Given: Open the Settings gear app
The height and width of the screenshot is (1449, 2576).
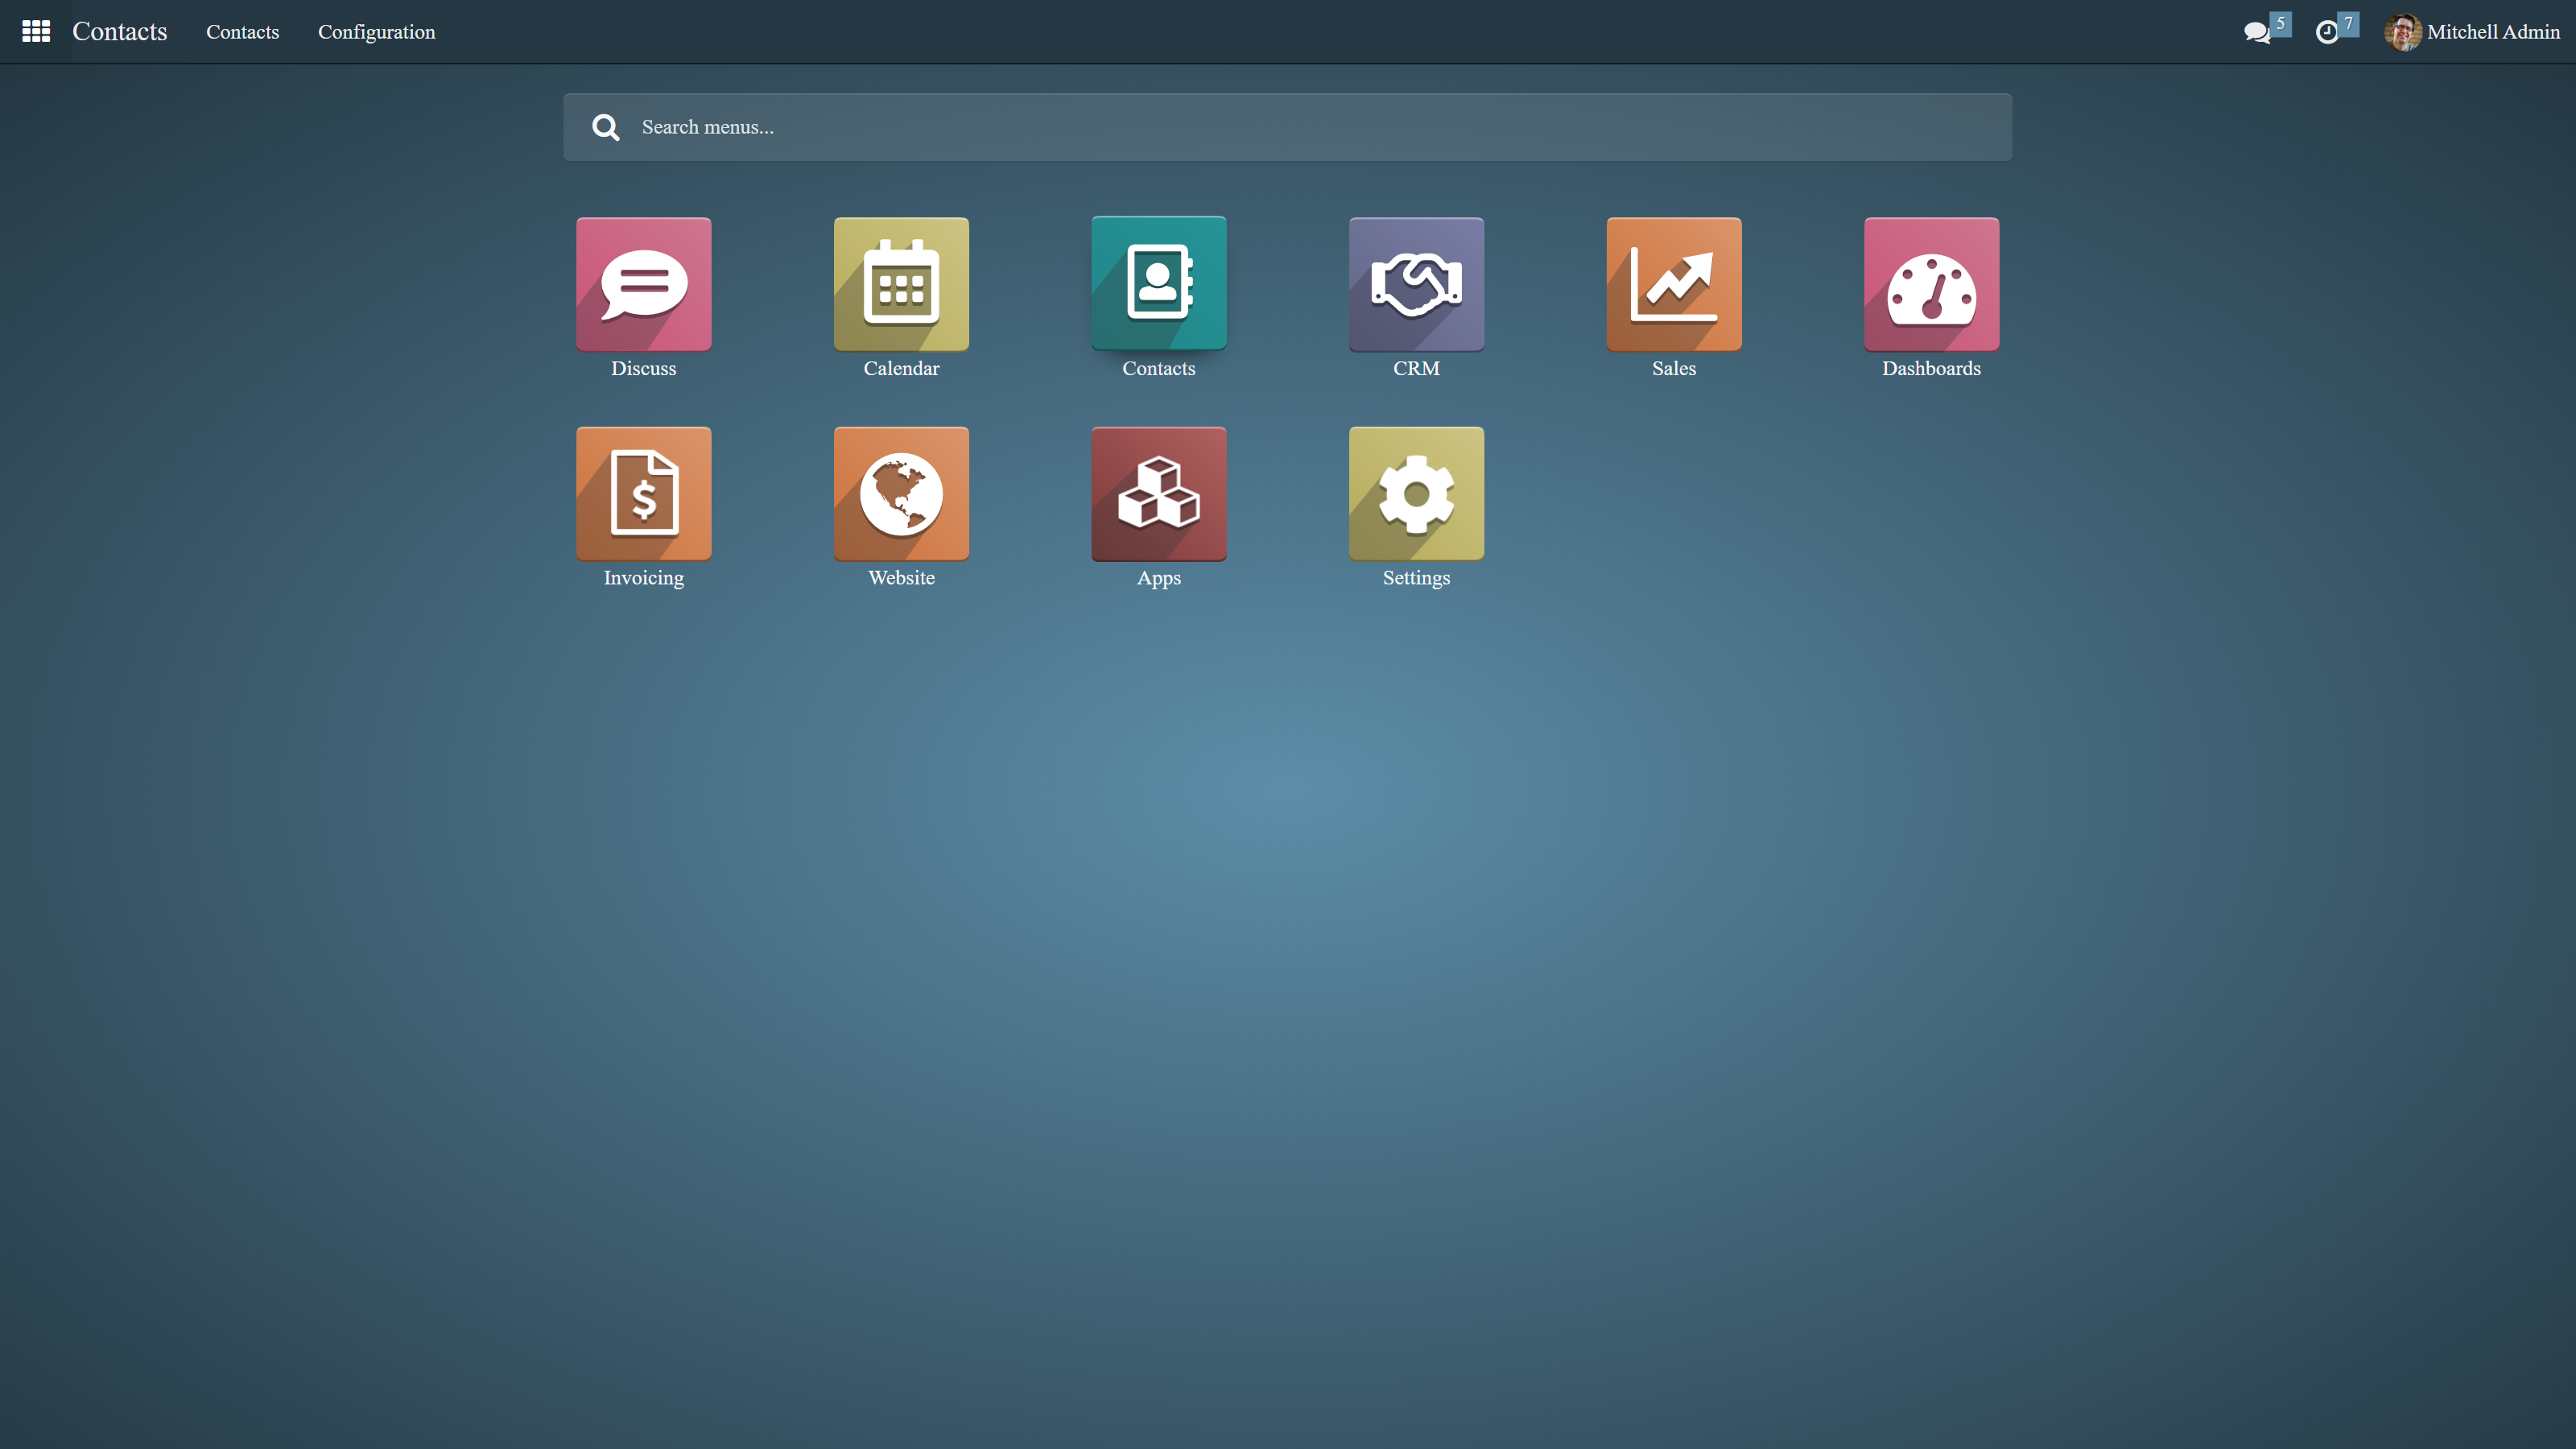Looking at the screenshot, I should [x=1416, y=494].
